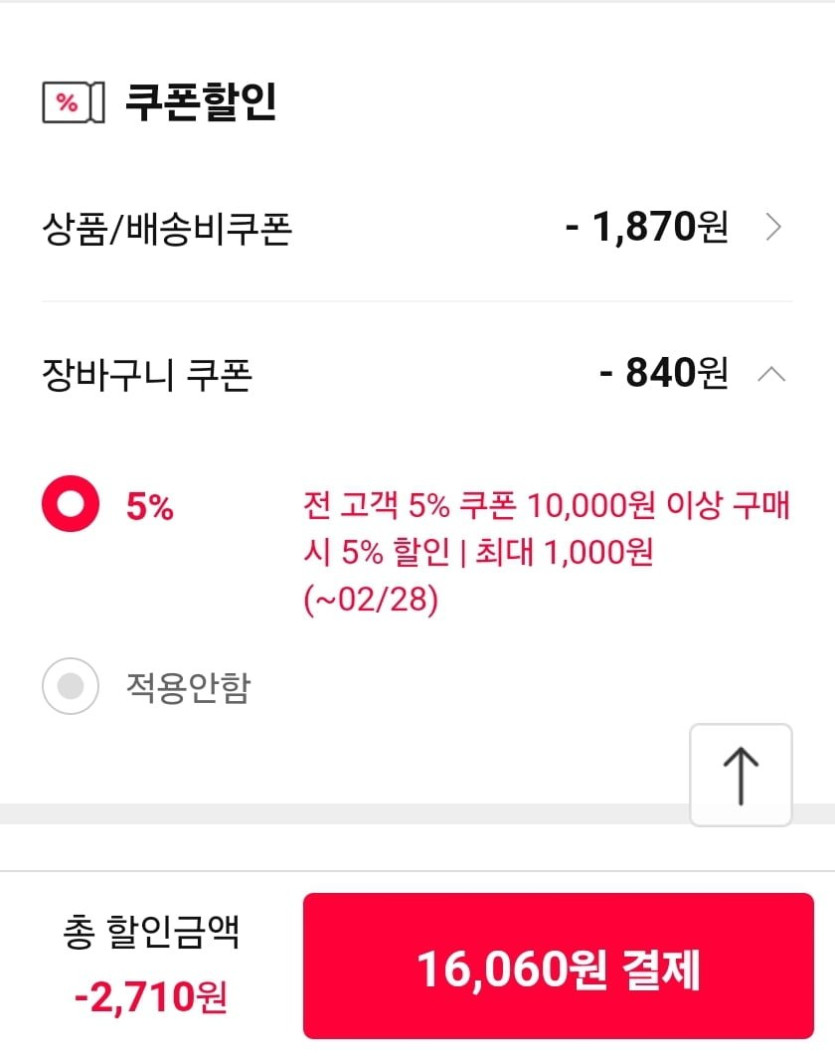Select the 적용안함 radio button

coord(70,686)
